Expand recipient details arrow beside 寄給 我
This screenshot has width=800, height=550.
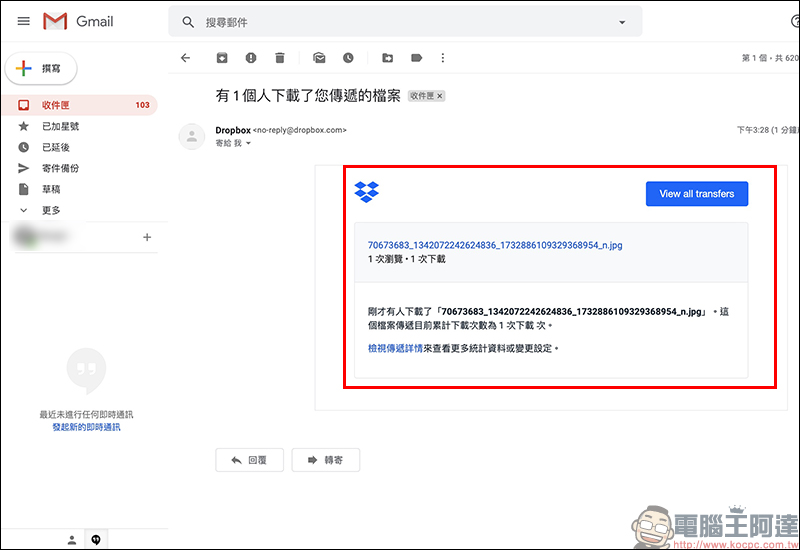pyautogui.click(x=249, y=144)
